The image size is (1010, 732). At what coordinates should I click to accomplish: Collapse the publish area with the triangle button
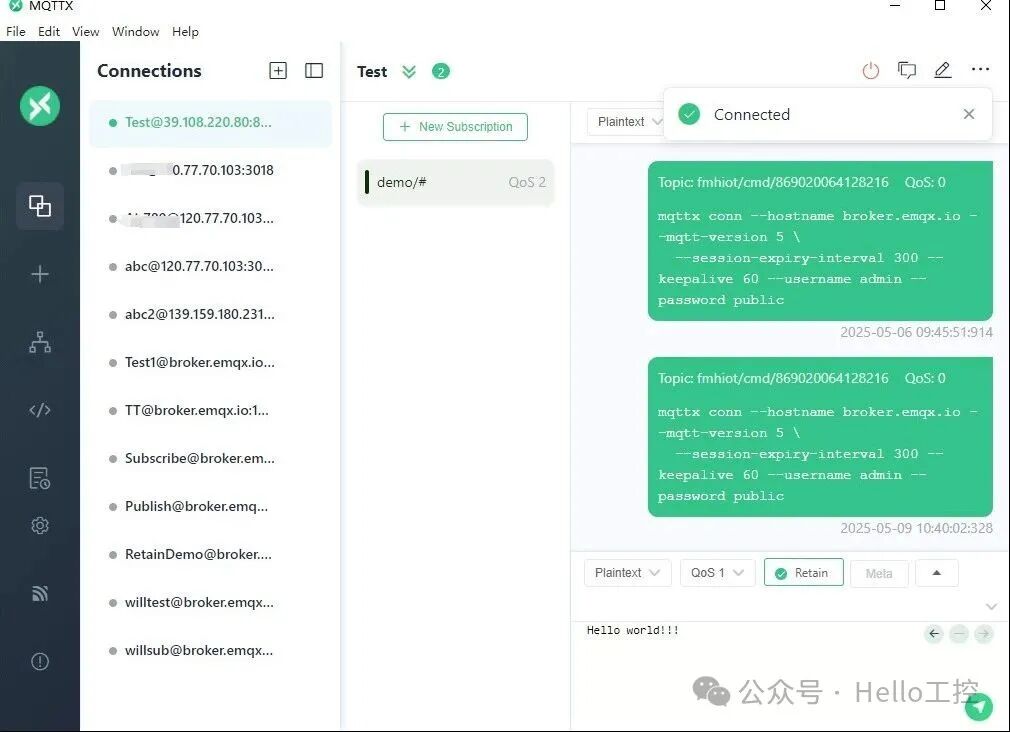[937, 573]
